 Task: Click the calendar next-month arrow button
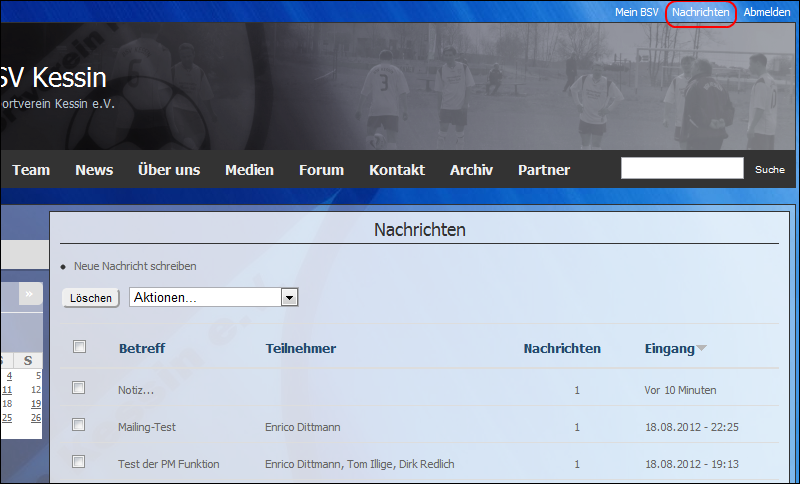coord(29,294)
